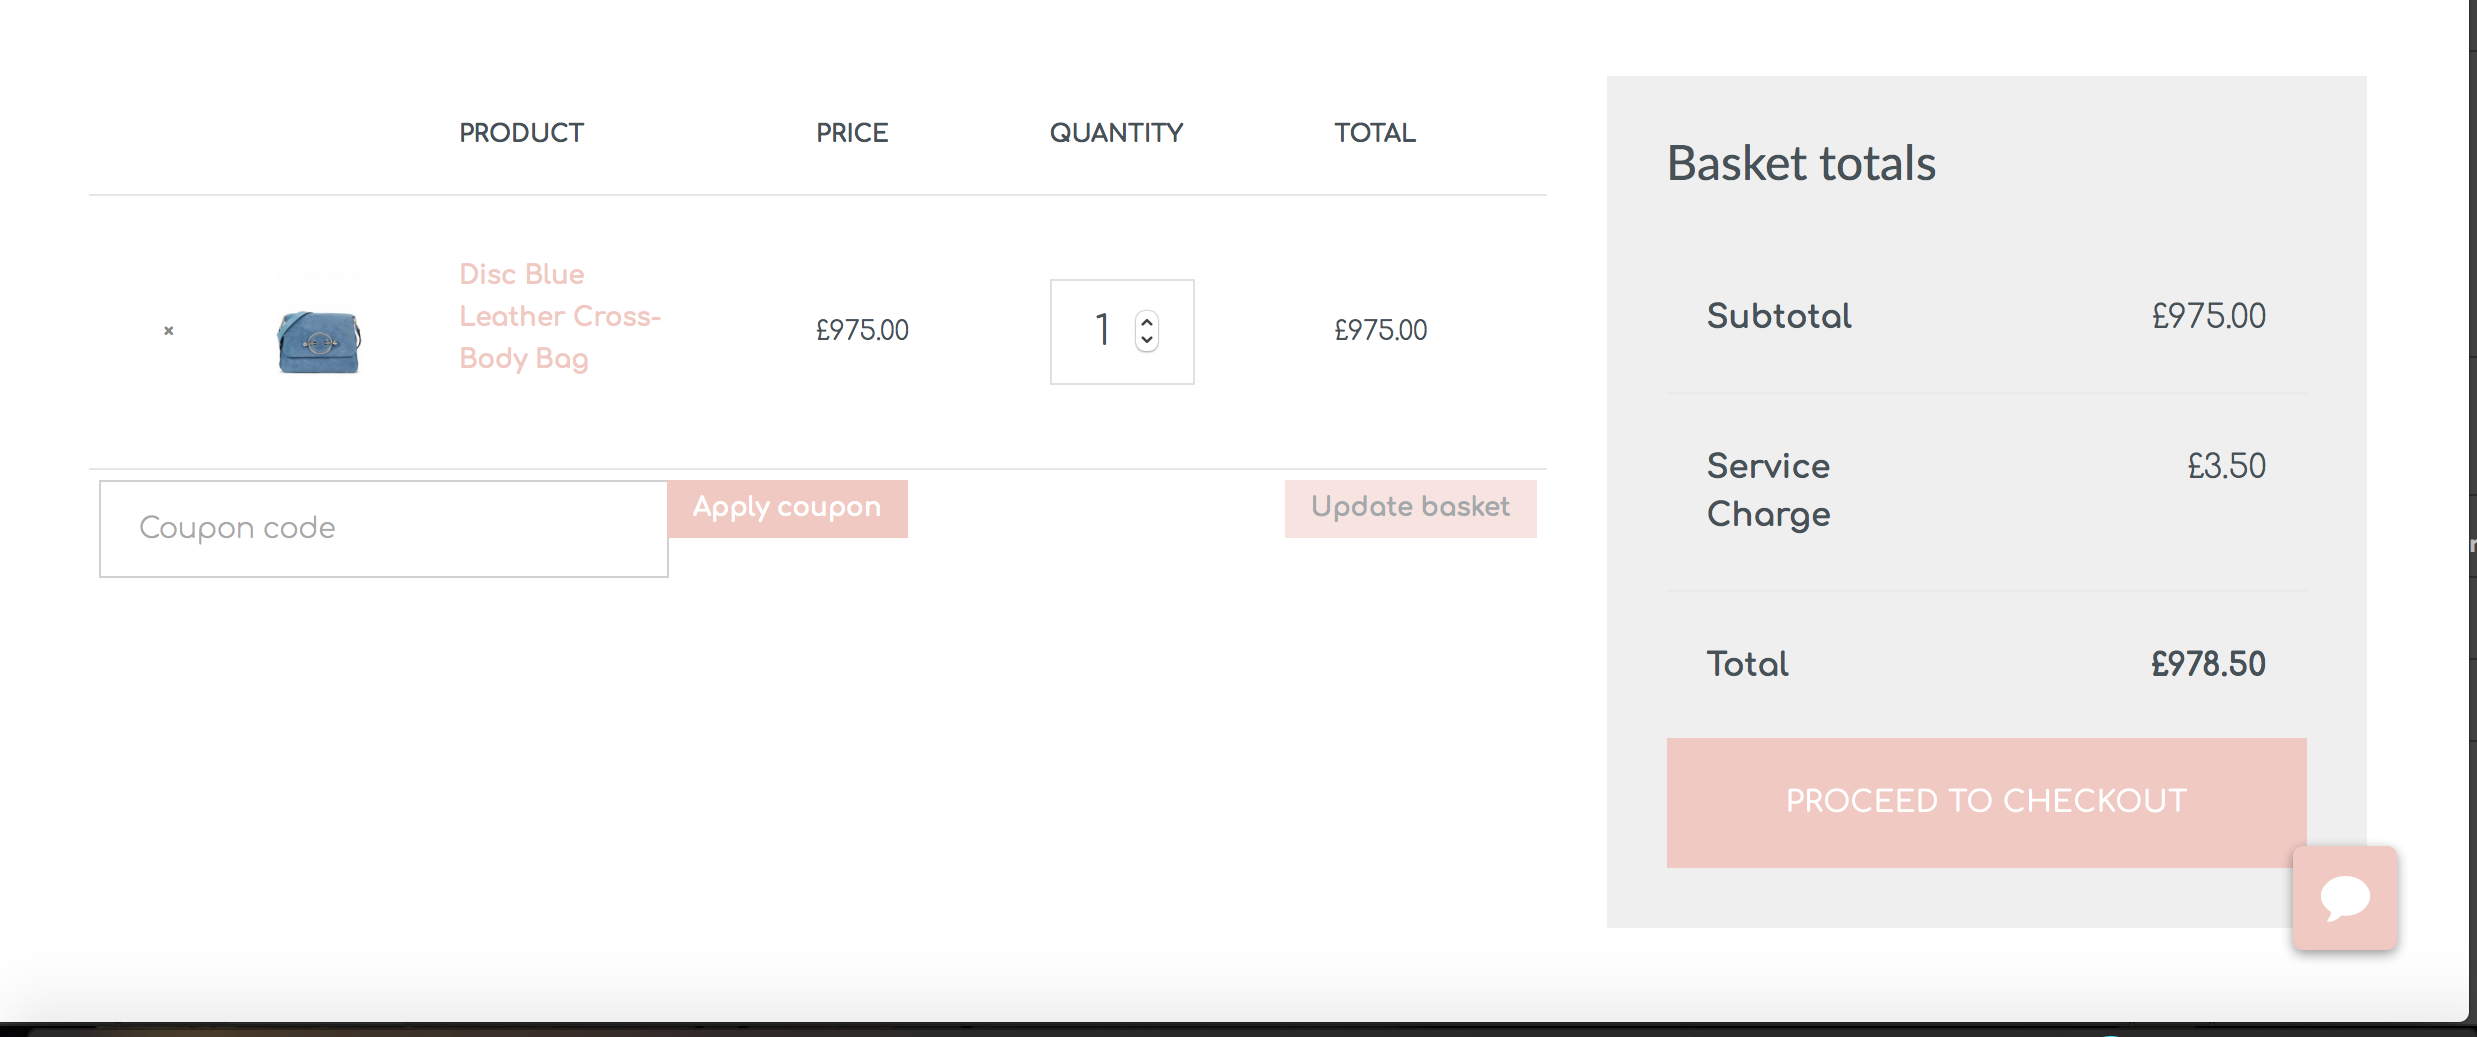
Task: Click into the Coupon code field
Action: tap(384, 528)
